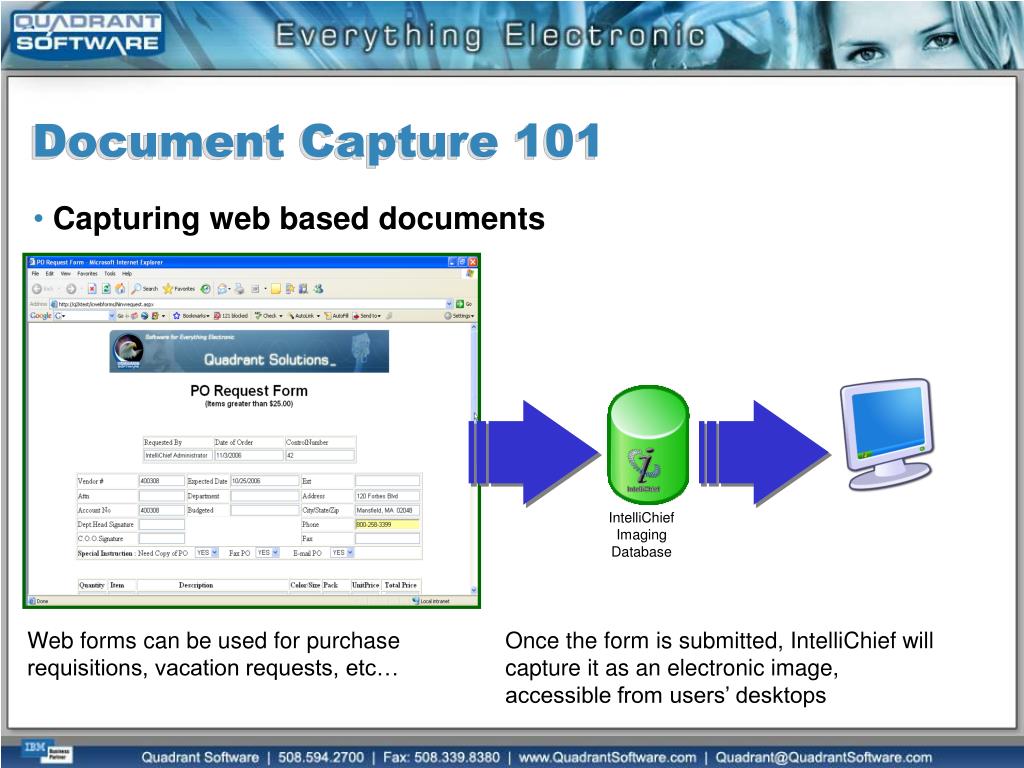Open the Help menu
The height and width of the screenshot is (768, 1024).
tap(127, 274)
